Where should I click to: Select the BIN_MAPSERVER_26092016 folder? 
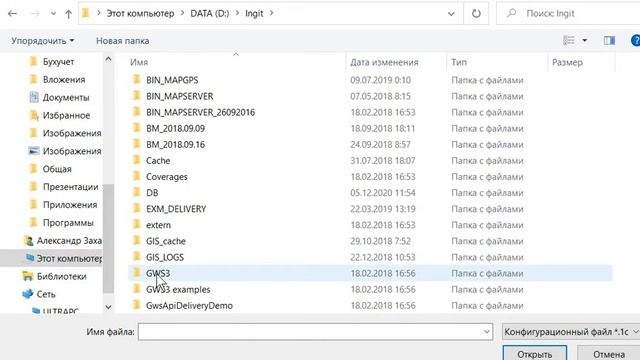[x=200, y=112]
